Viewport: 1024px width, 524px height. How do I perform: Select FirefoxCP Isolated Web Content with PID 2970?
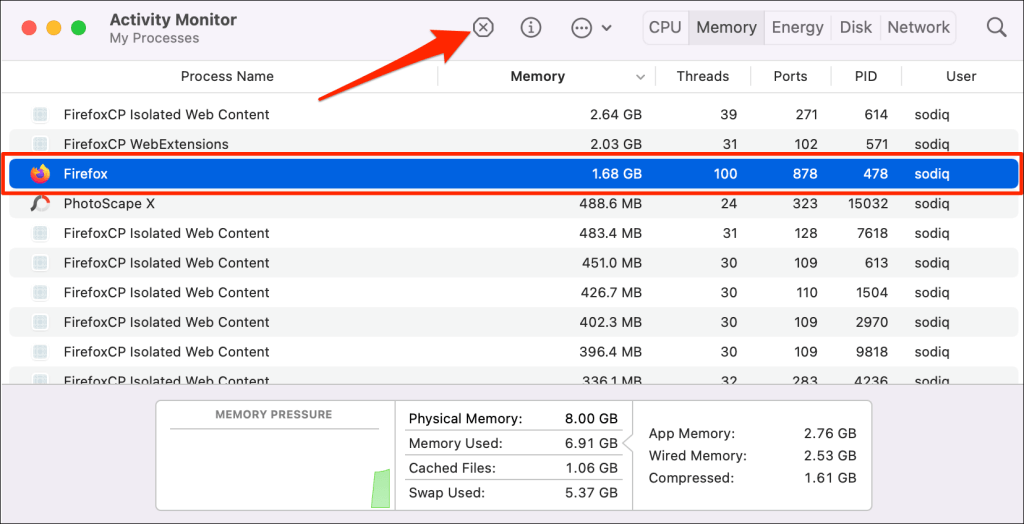click(x=512, y=322)
